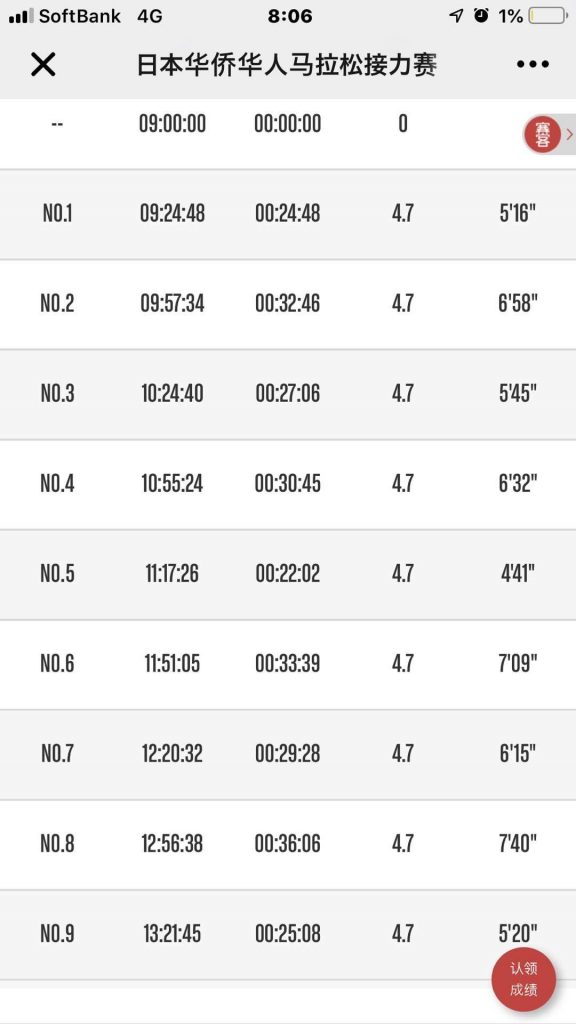576x1024 pixels.
Task: Expand the side tab arrow beside 赛客 badge
Action: click(569, 134)
